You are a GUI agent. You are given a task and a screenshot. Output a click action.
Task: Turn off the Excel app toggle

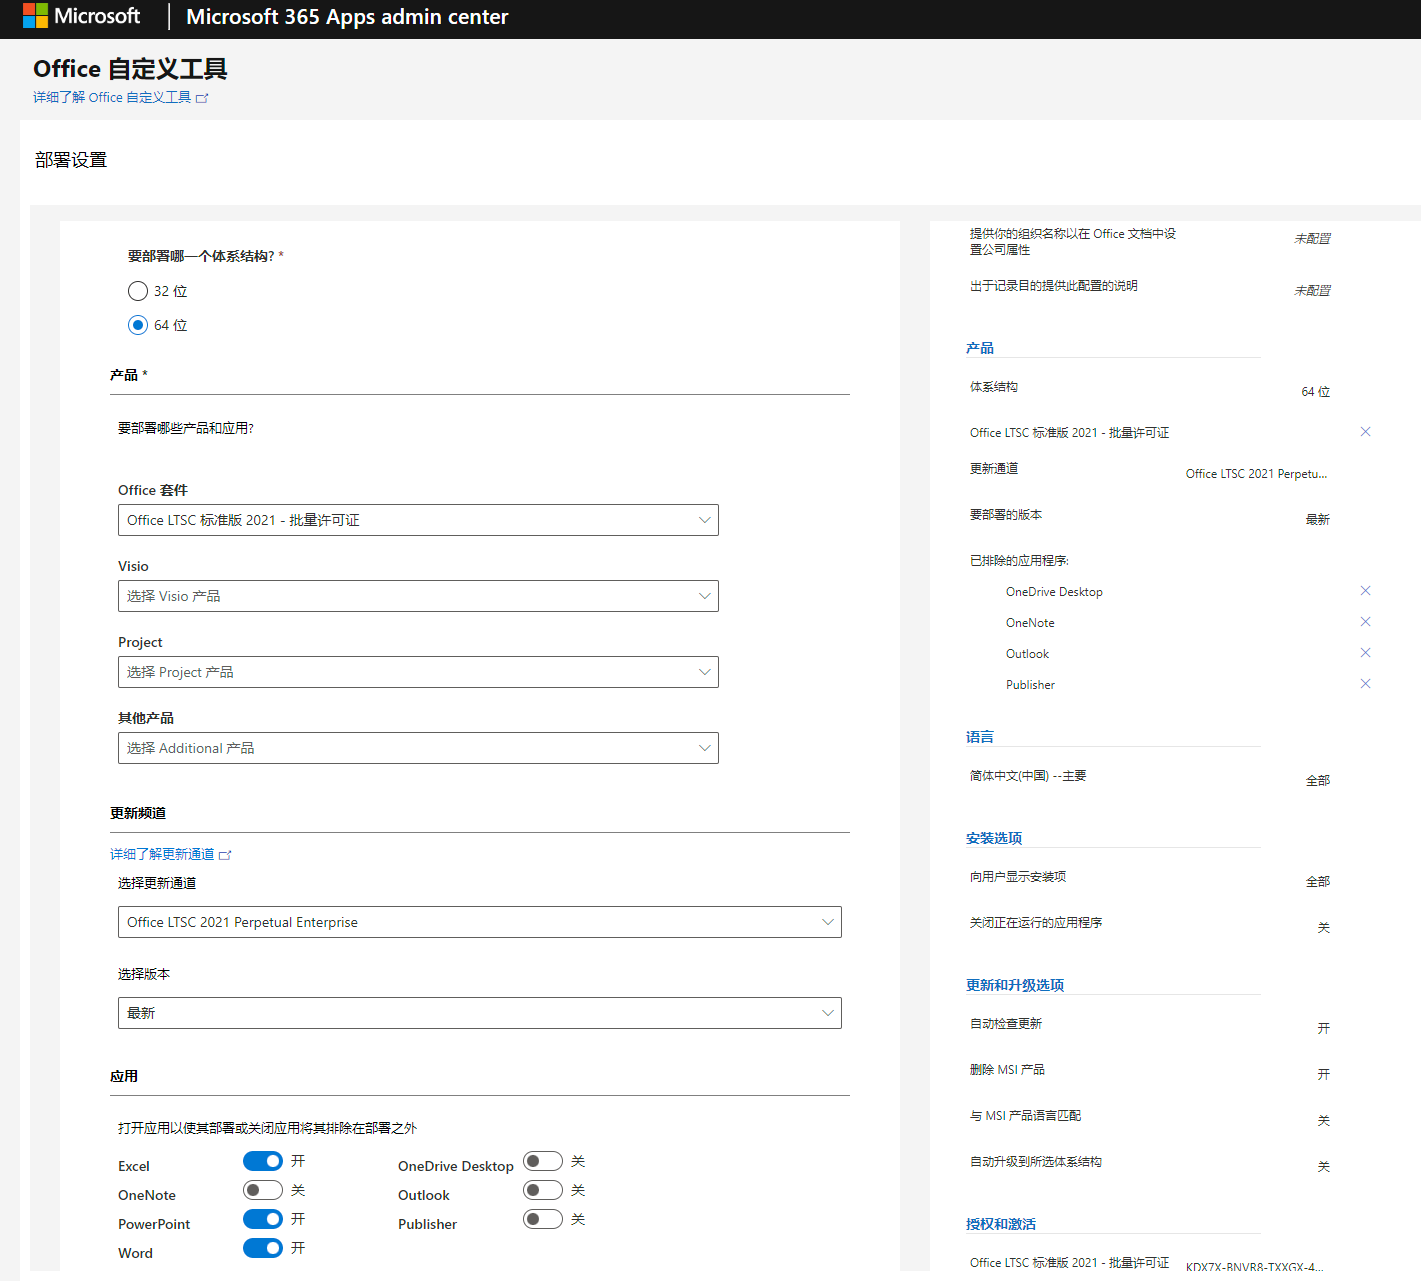[x=263, y=1161]
